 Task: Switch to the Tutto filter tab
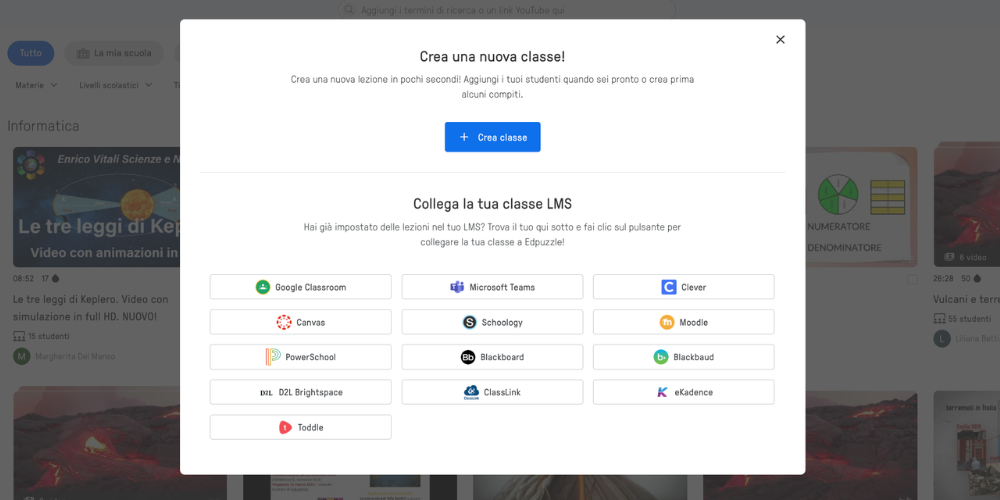click(31, 53)
